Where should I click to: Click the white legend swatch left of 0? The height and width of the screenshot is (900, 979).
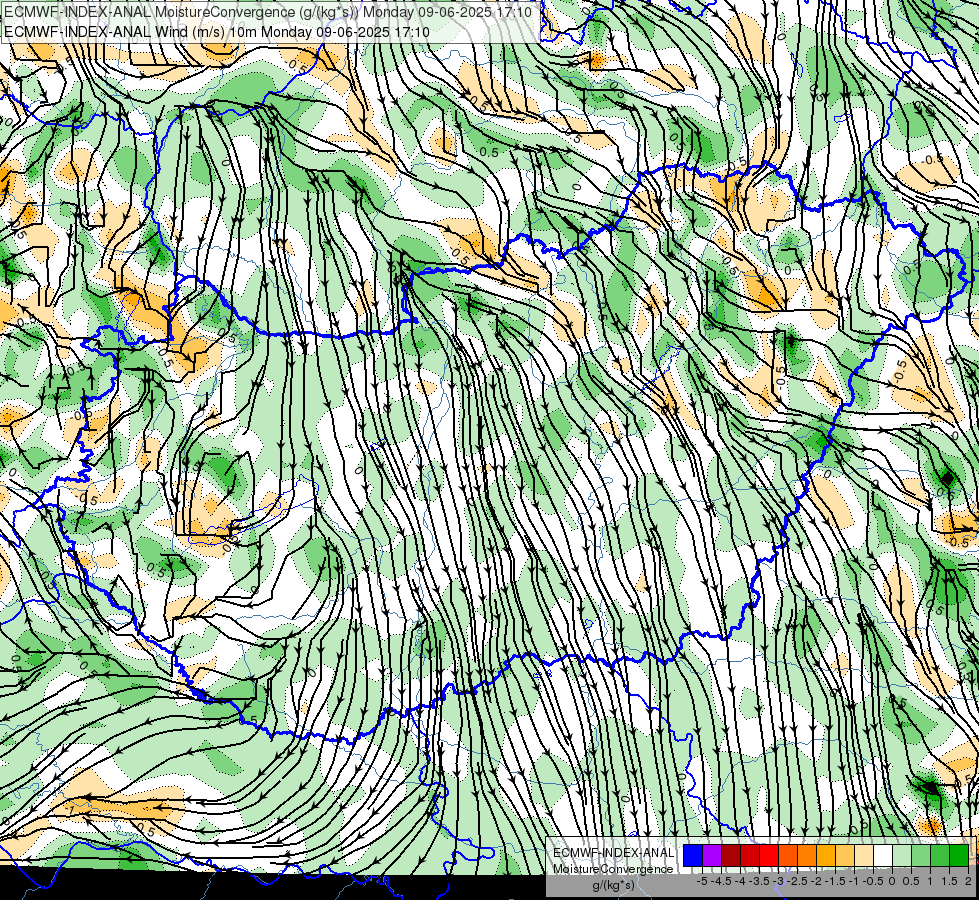[x=883, y=855]
